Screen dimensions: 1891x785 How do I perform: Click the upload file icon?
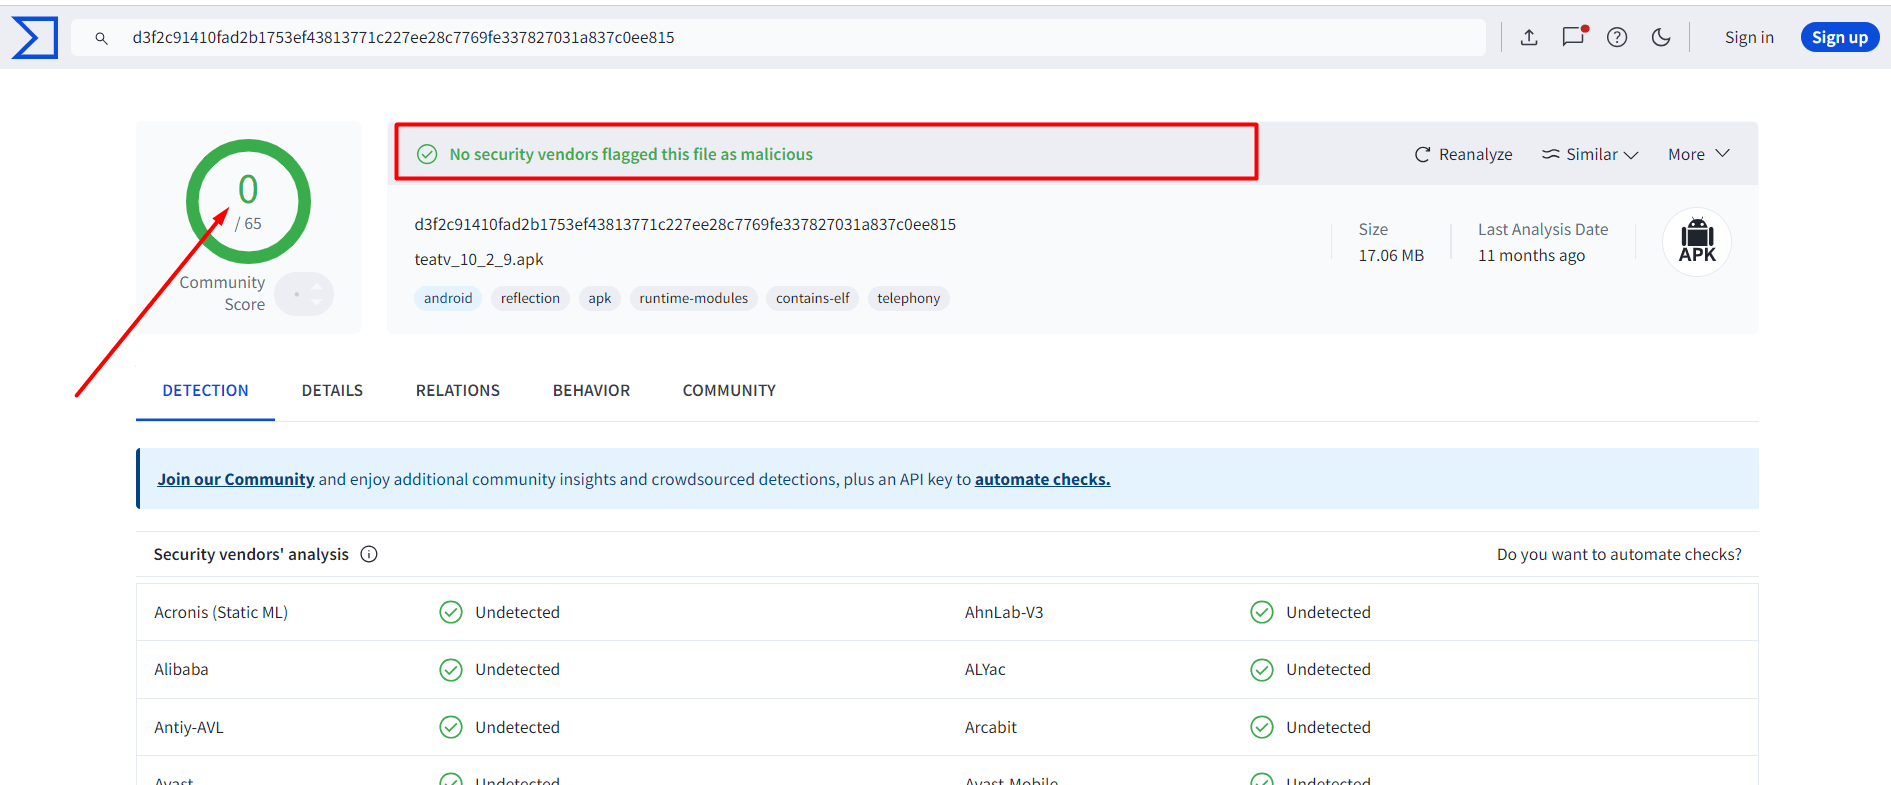(1529, 37)
